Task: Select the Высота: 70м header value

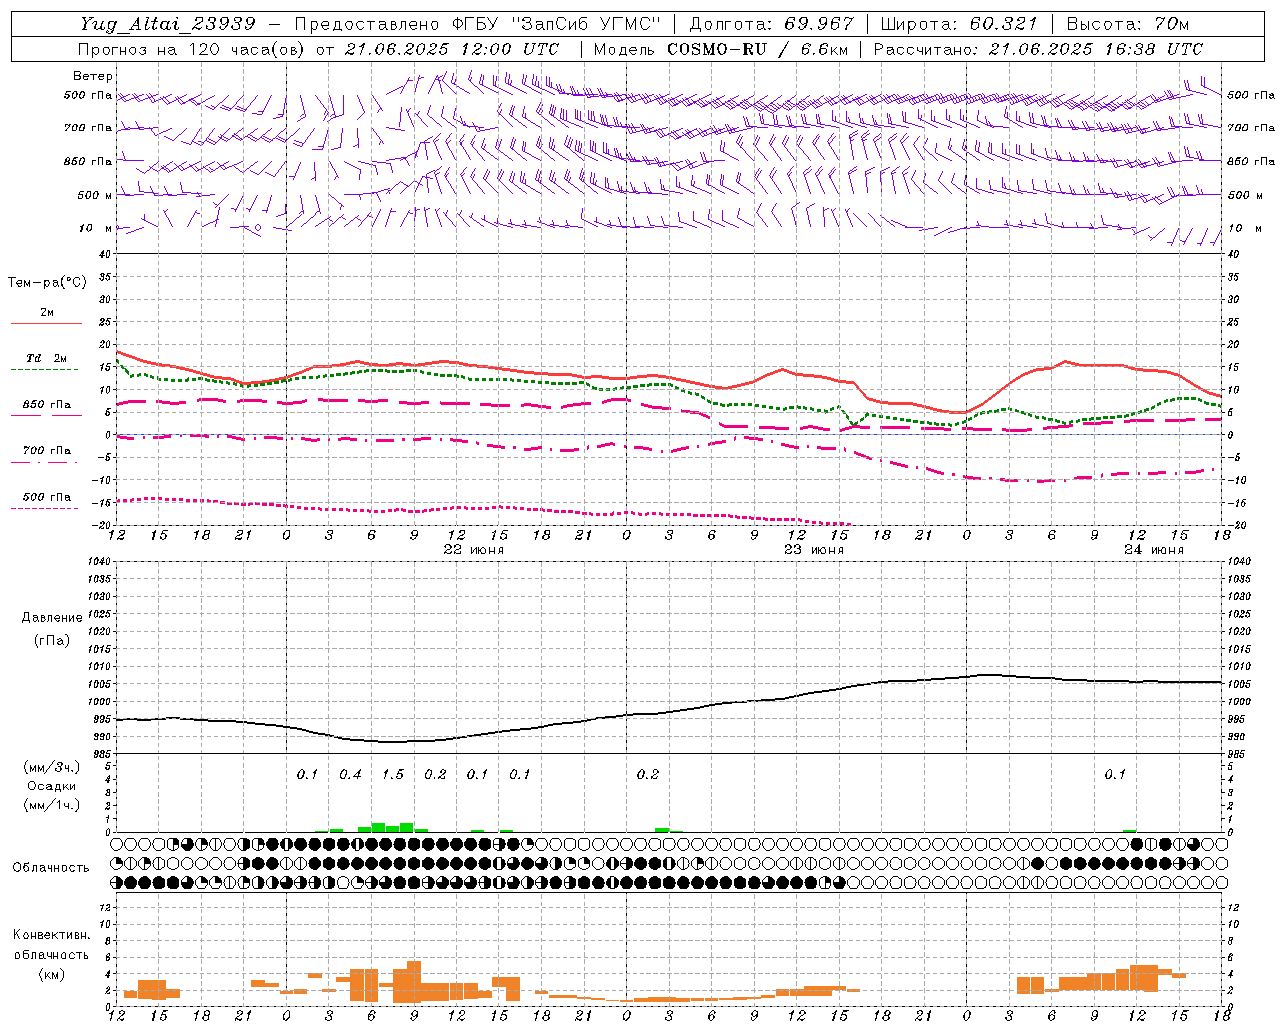Action: (1128, 24)
